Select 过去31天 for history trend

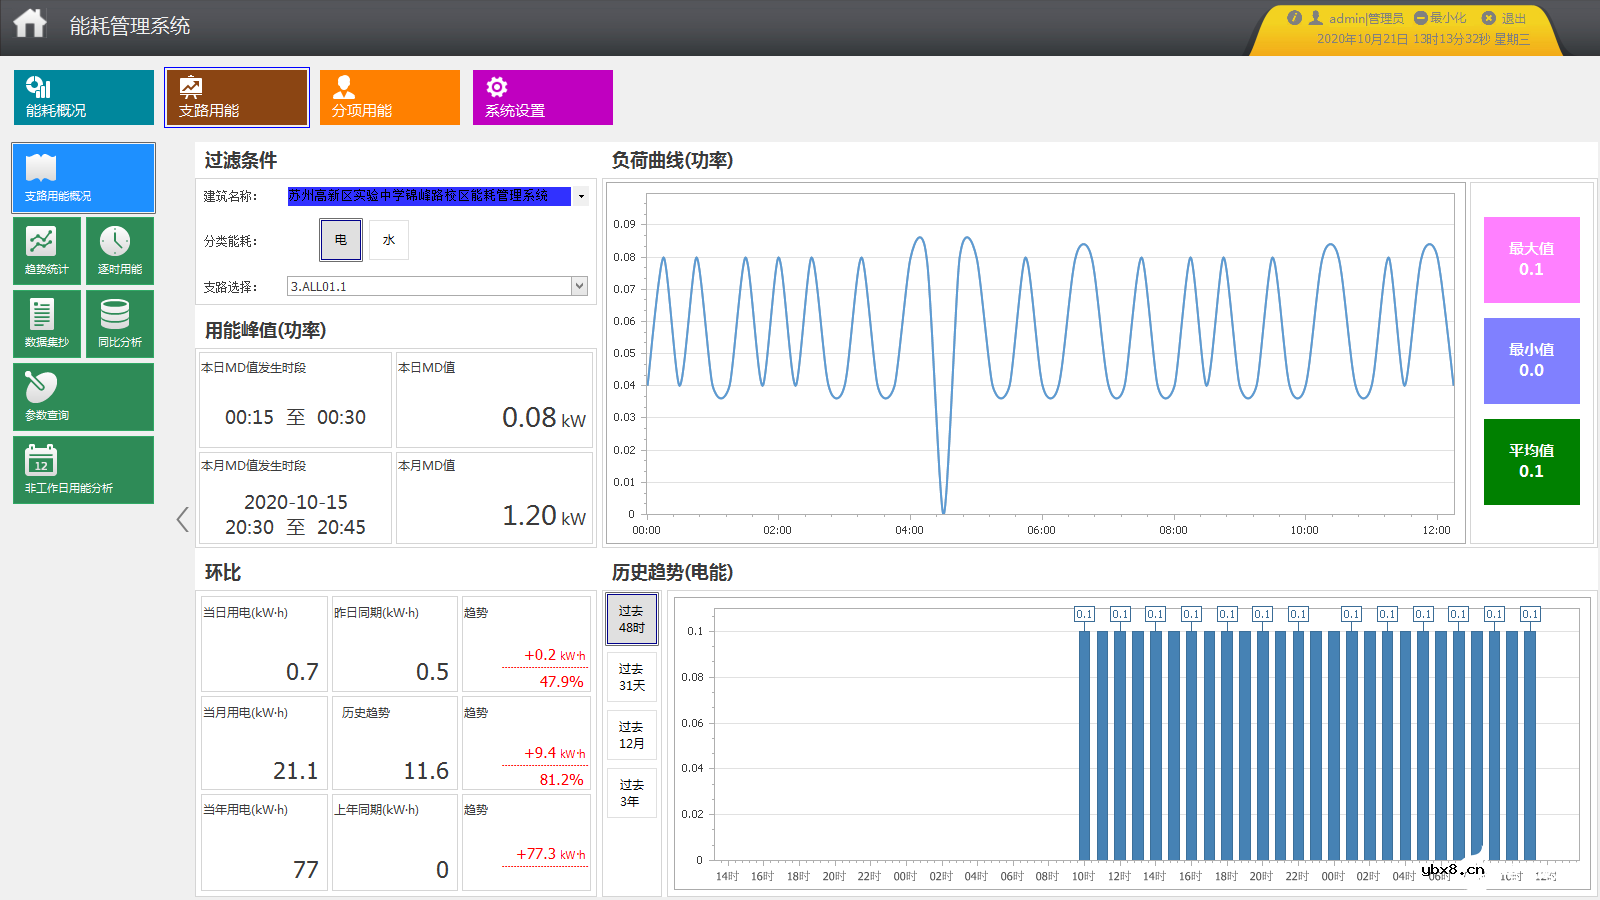pyautogui.click(x=631, y=675)
